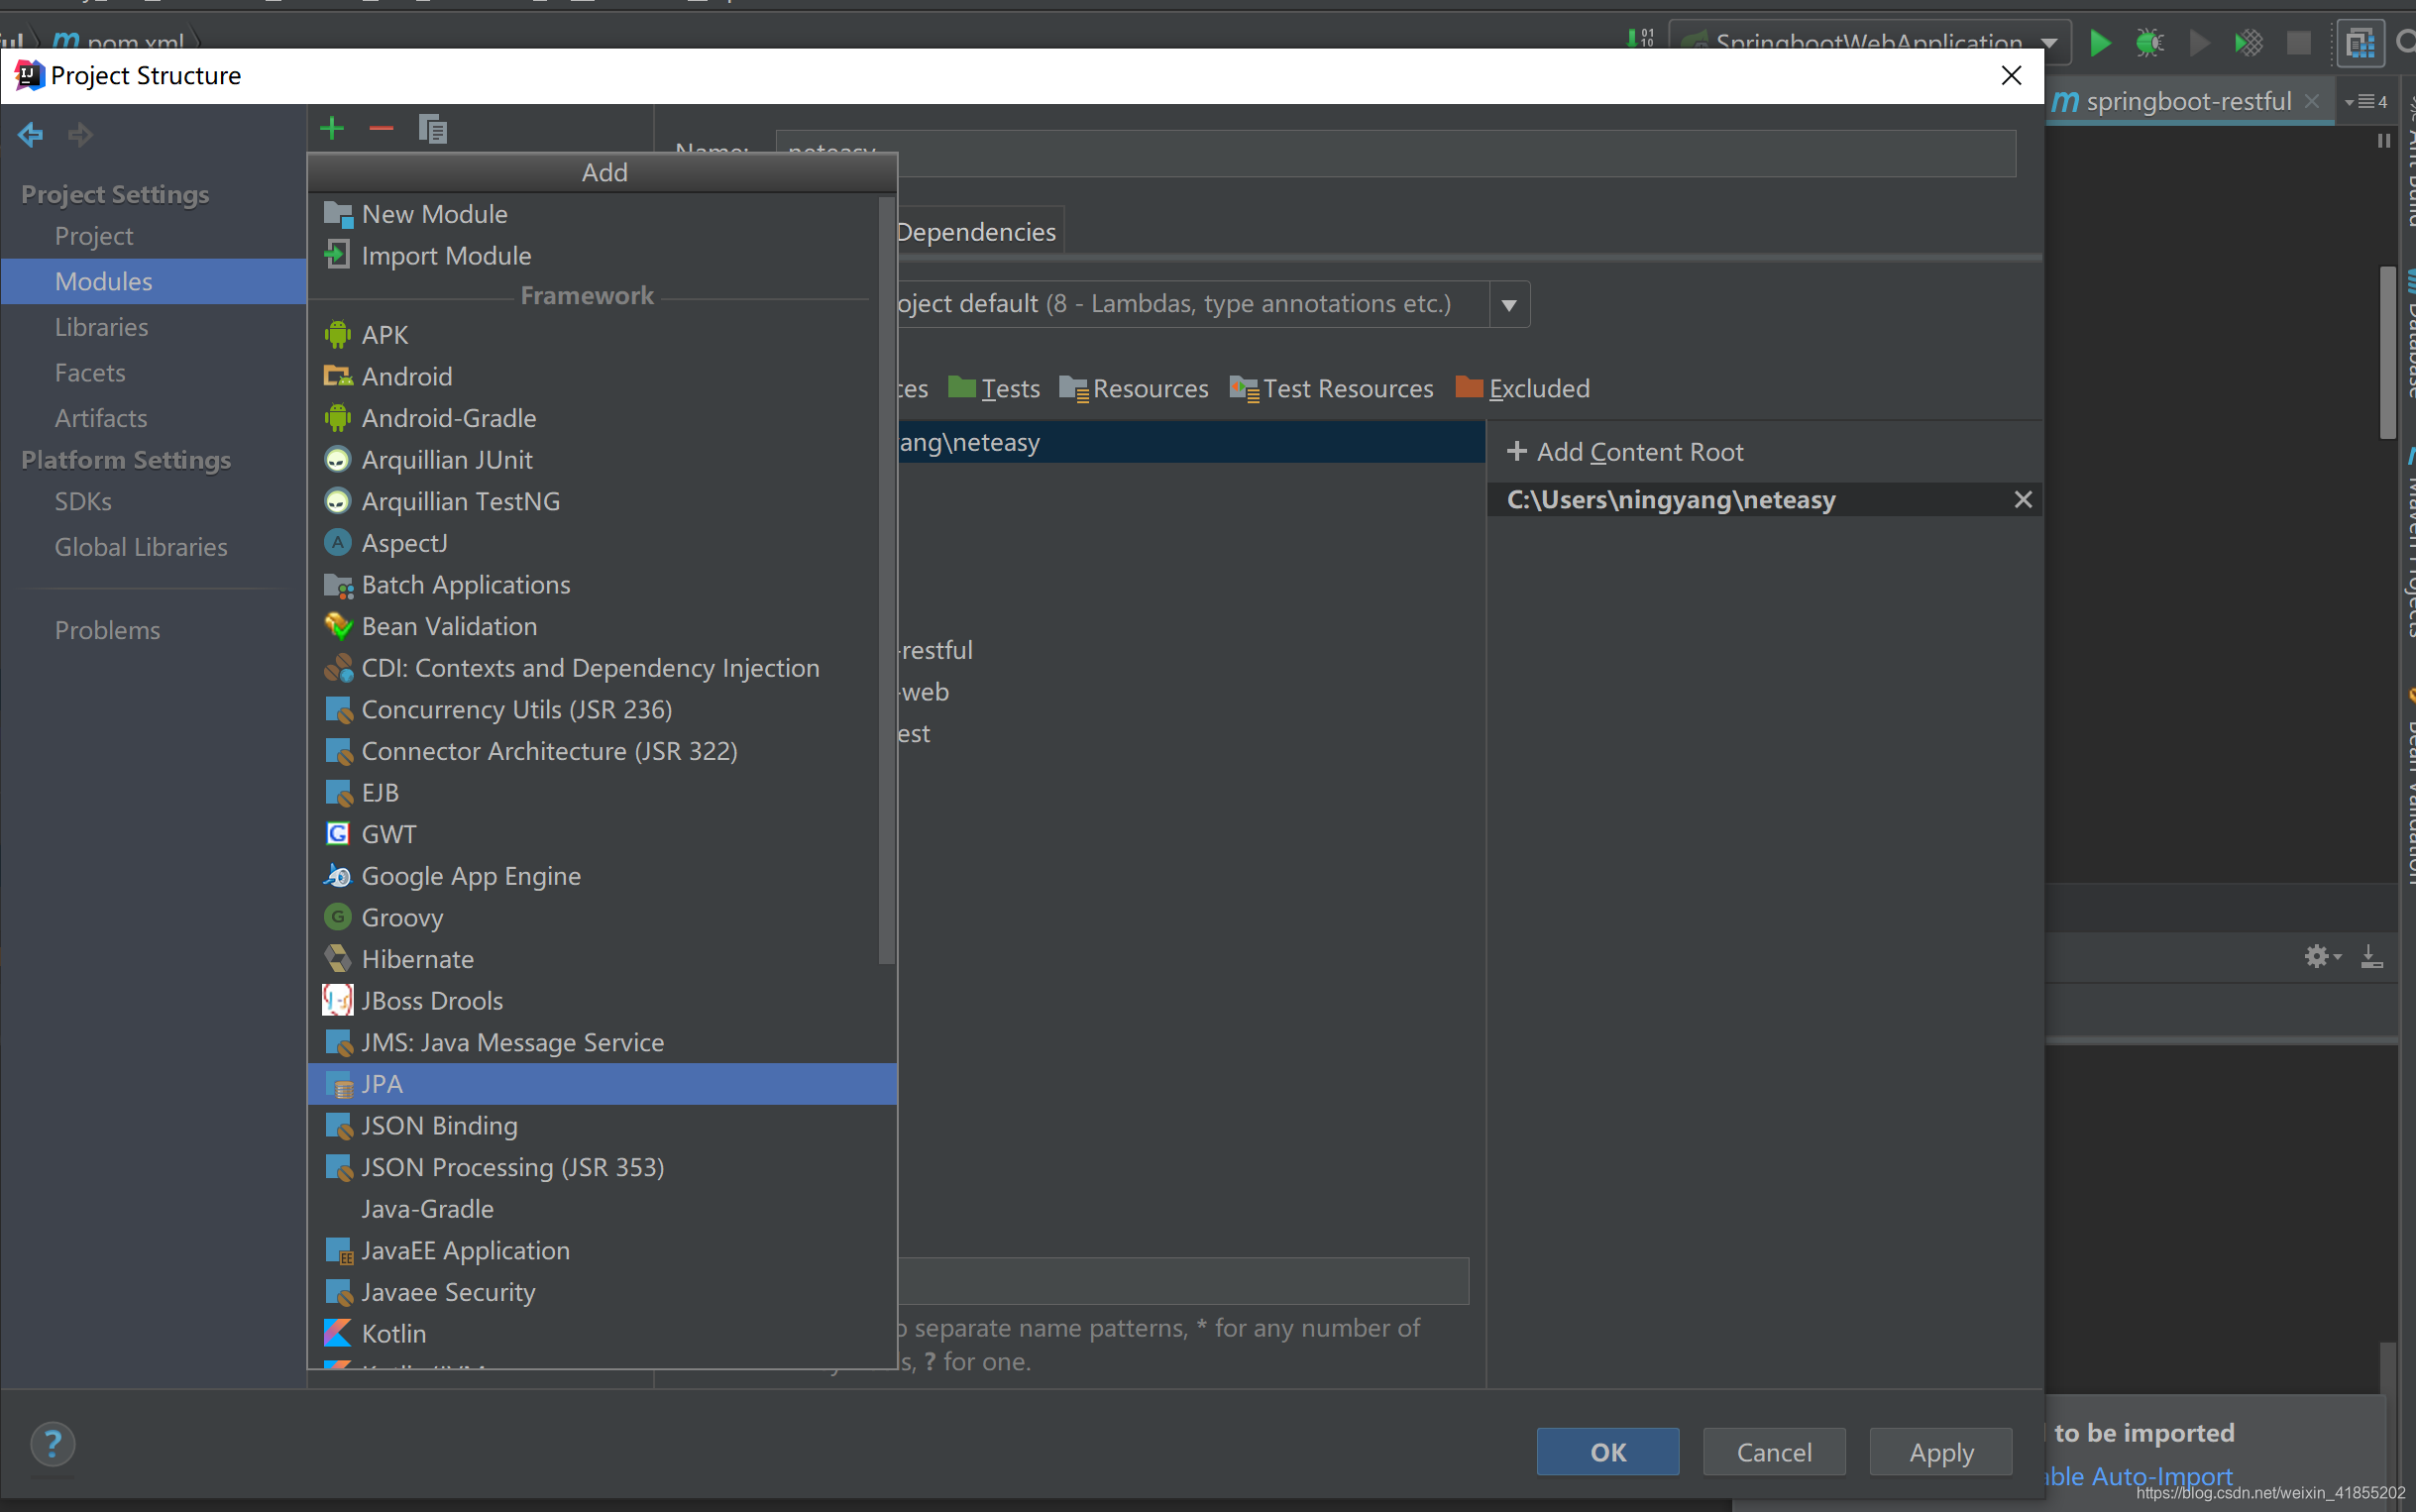Select JBoss Drools framework
This screenshot has width=2416, height=1512.
coord(602,1001)
